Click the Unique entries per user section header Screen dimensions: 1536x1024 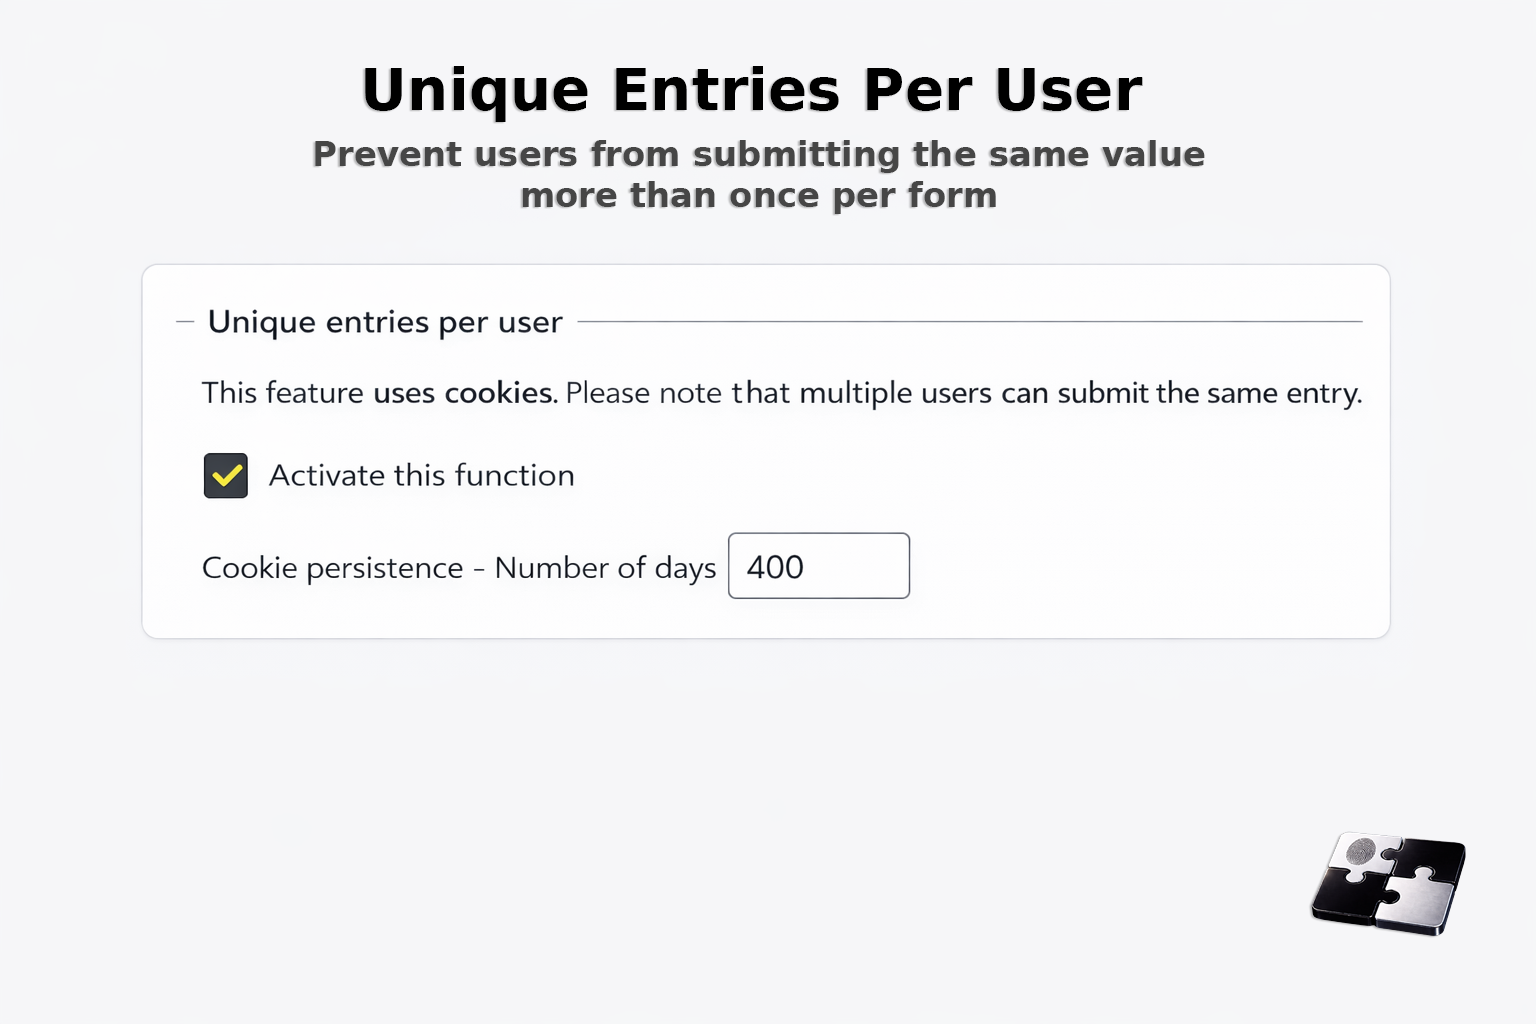[383, 322]
